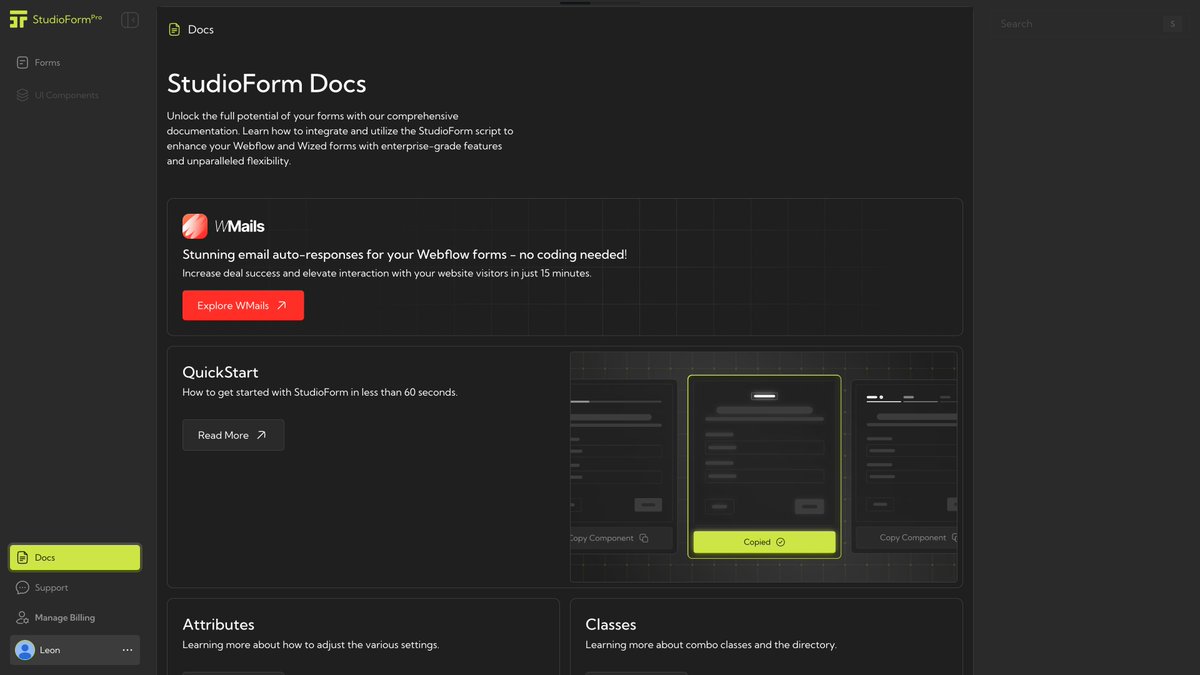Open UI Components in the sidebar

(75, 95)
